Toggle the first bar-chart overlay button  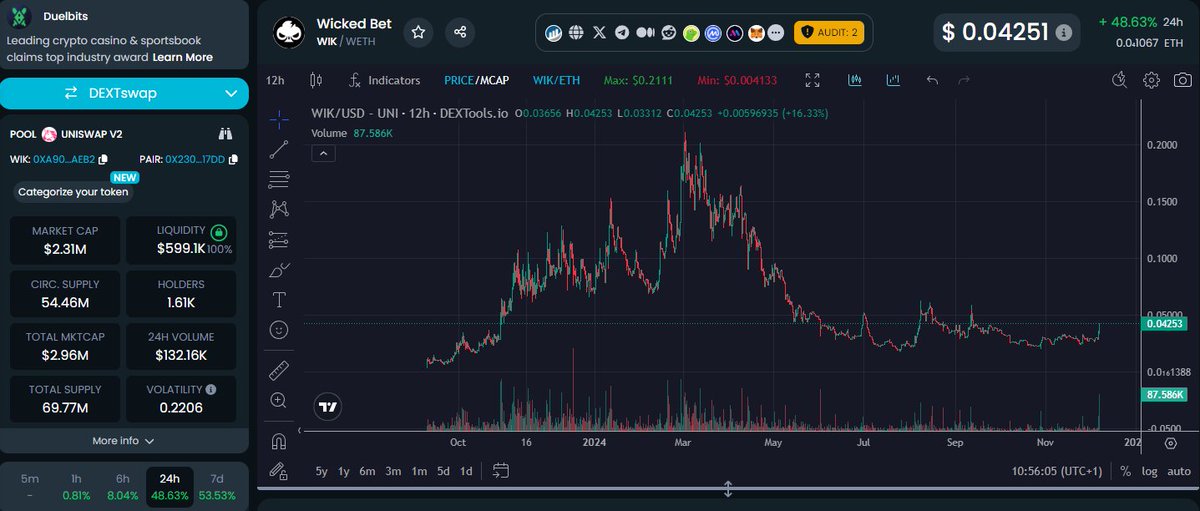click(x=855, y=80)
